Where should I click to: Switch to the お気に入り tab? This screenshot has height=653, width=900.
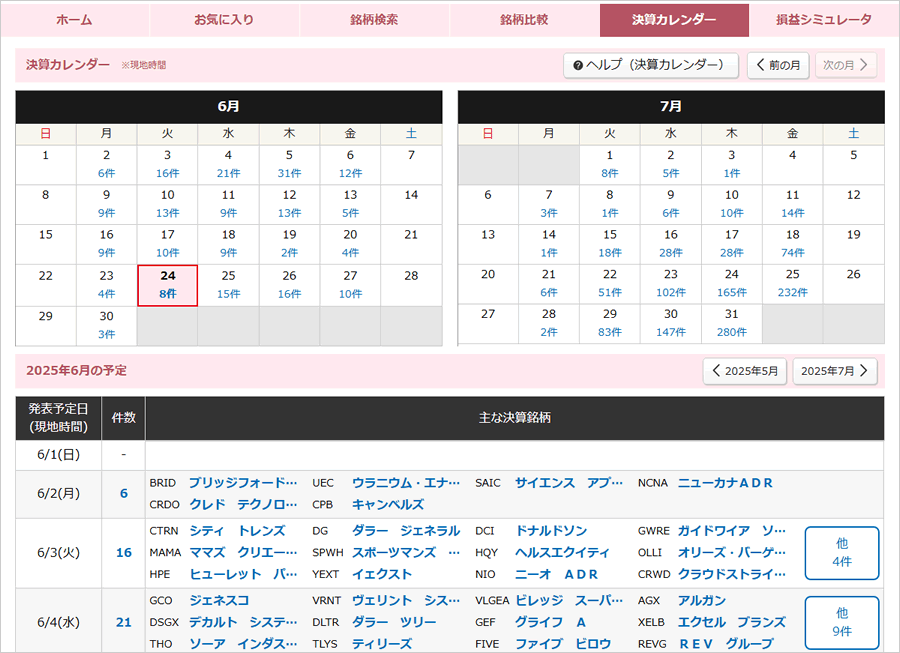pos(224,20)
